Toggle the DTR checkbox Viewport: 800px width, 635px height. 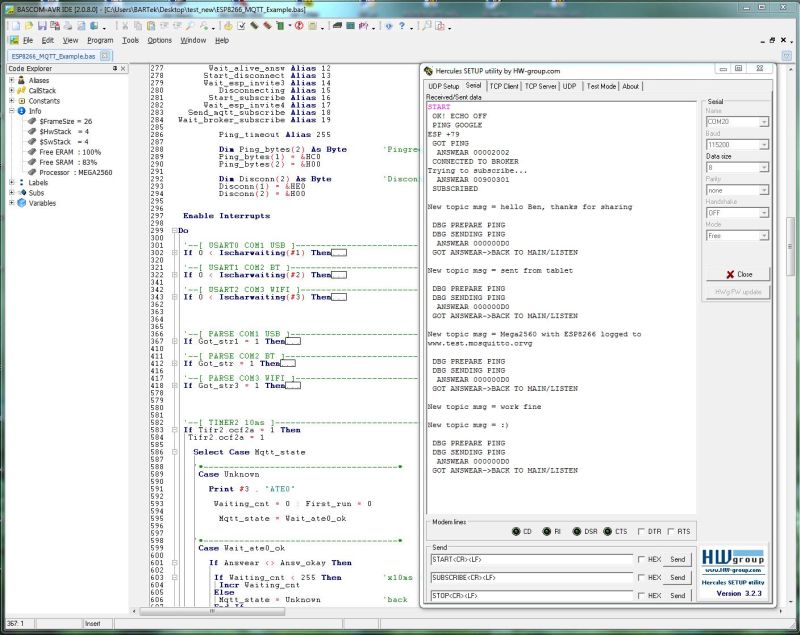641,531
